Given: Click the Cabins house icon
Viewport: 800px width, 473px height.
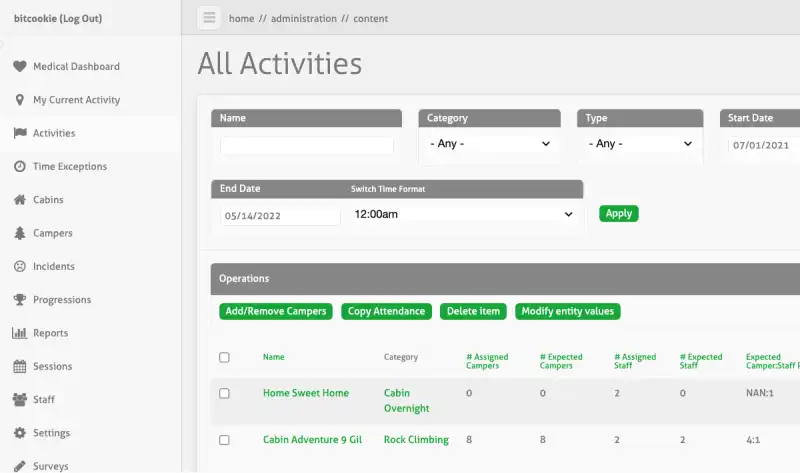Looking at the screenshot, I should coord(19,200).
